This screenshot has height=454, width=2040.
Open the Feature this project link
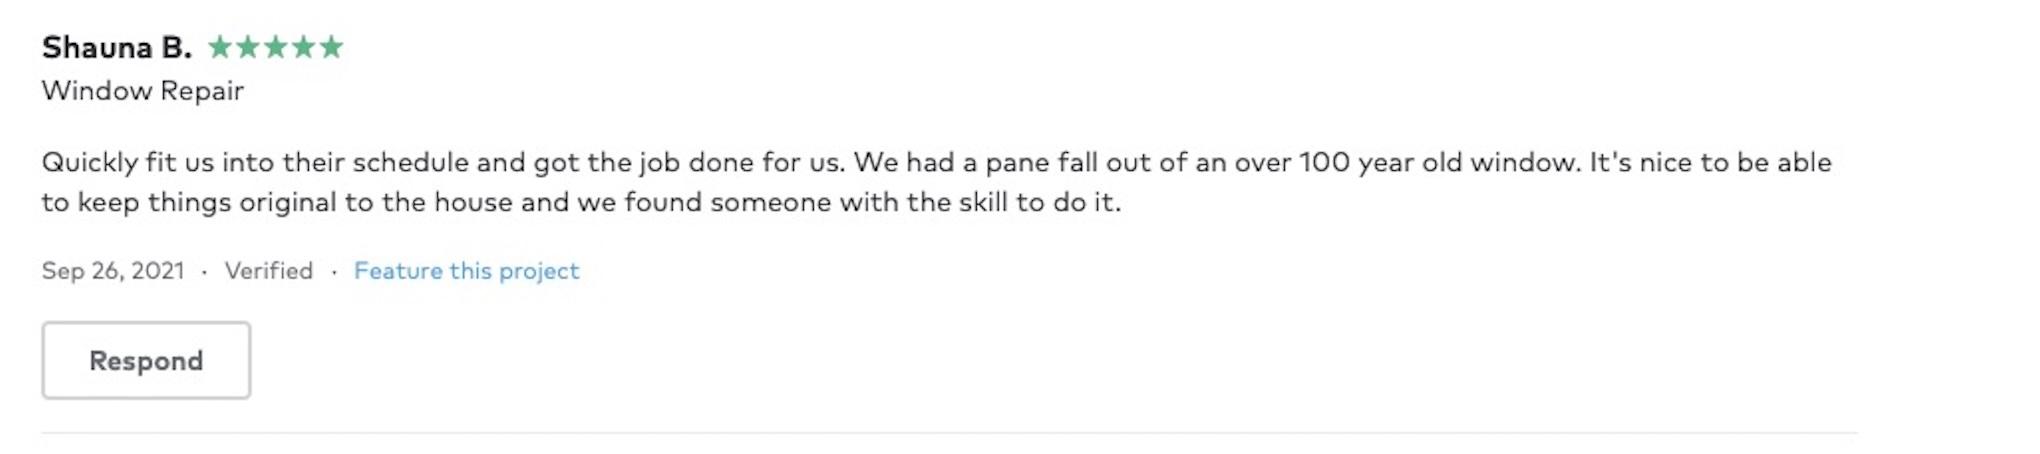click(x=466, y=271)
